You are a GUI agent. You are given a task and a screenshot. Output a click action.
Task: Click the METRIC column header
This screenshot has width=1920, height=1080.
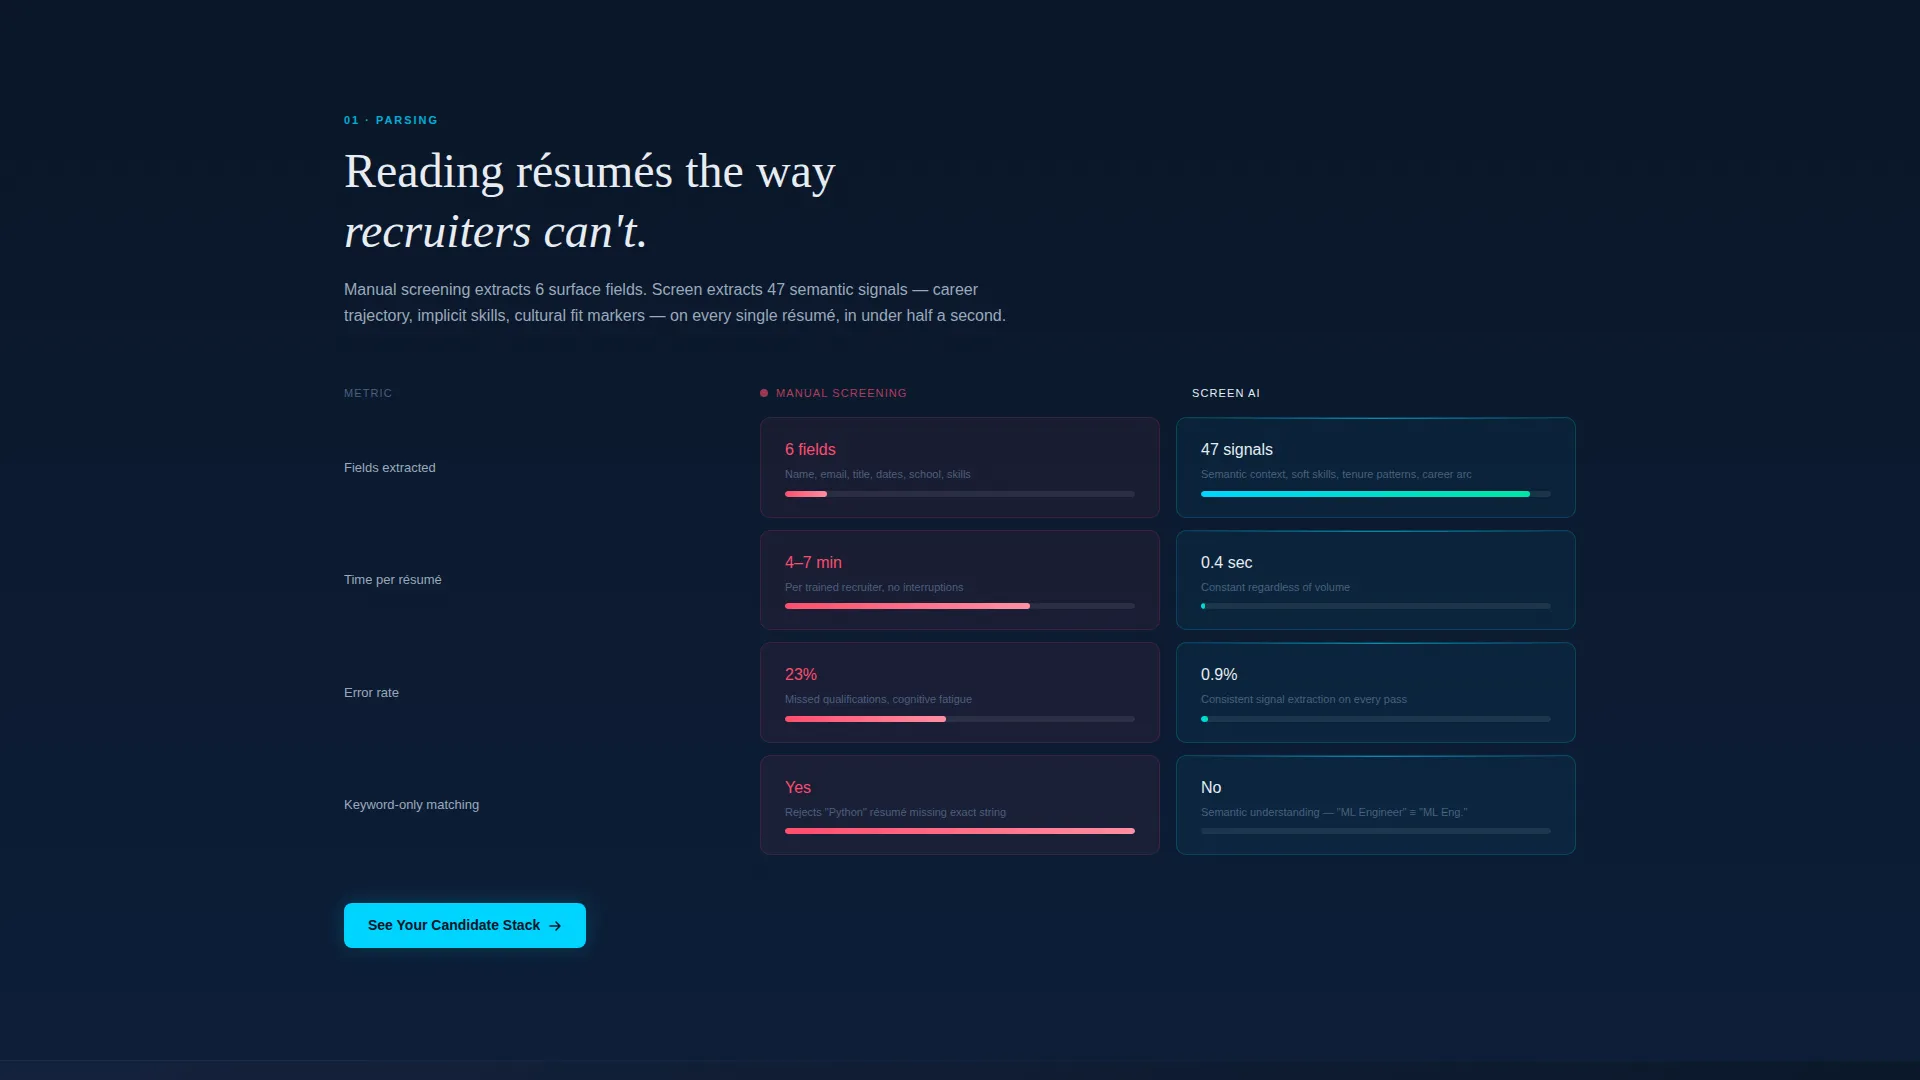click(368, 393)
